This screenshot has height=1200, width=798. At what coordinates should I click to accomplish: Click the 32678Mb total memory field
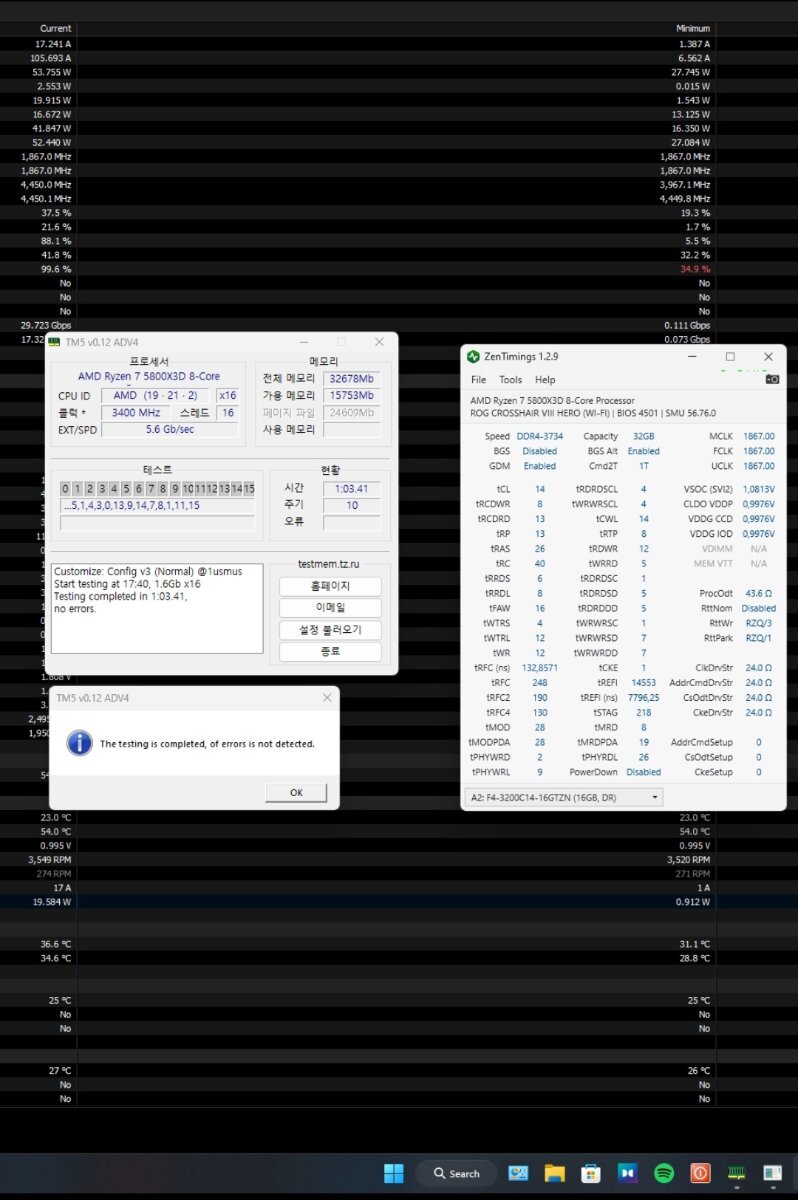click(351, 378)
